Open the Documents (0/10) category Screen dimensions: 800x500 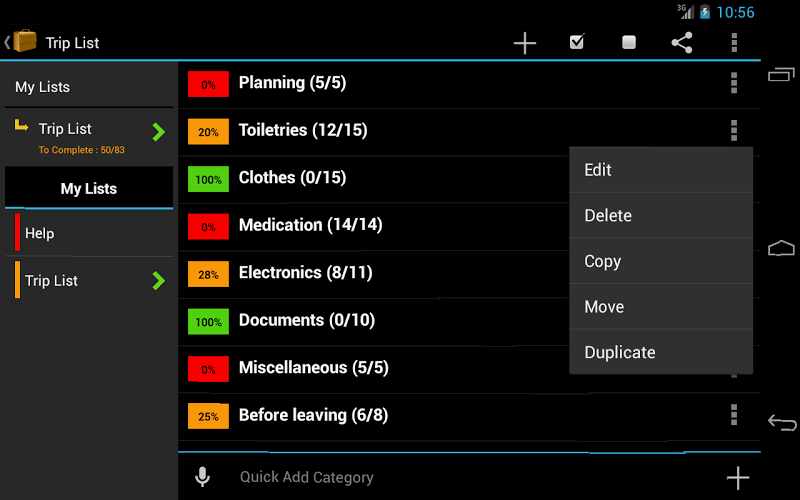click(x=307, y=320)
